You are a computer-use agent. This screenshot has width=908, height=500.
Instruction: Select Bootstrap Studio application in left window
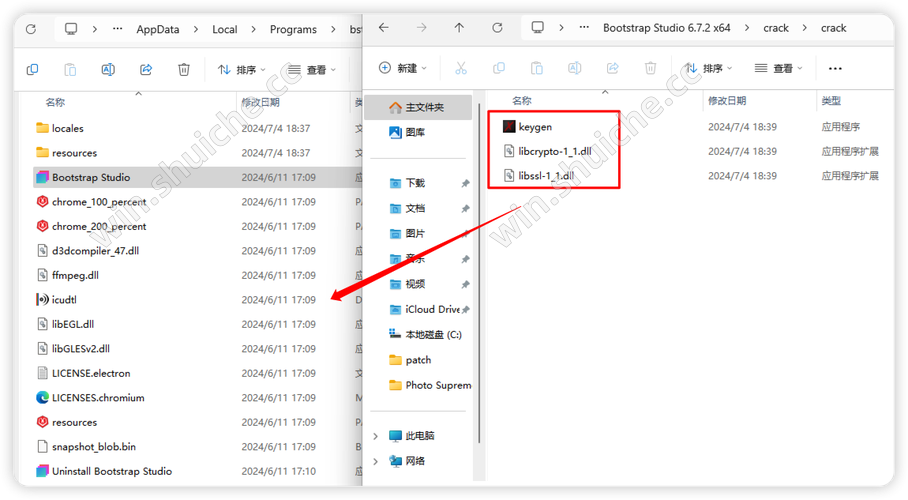pyautogui.click(x=197, y=177)
